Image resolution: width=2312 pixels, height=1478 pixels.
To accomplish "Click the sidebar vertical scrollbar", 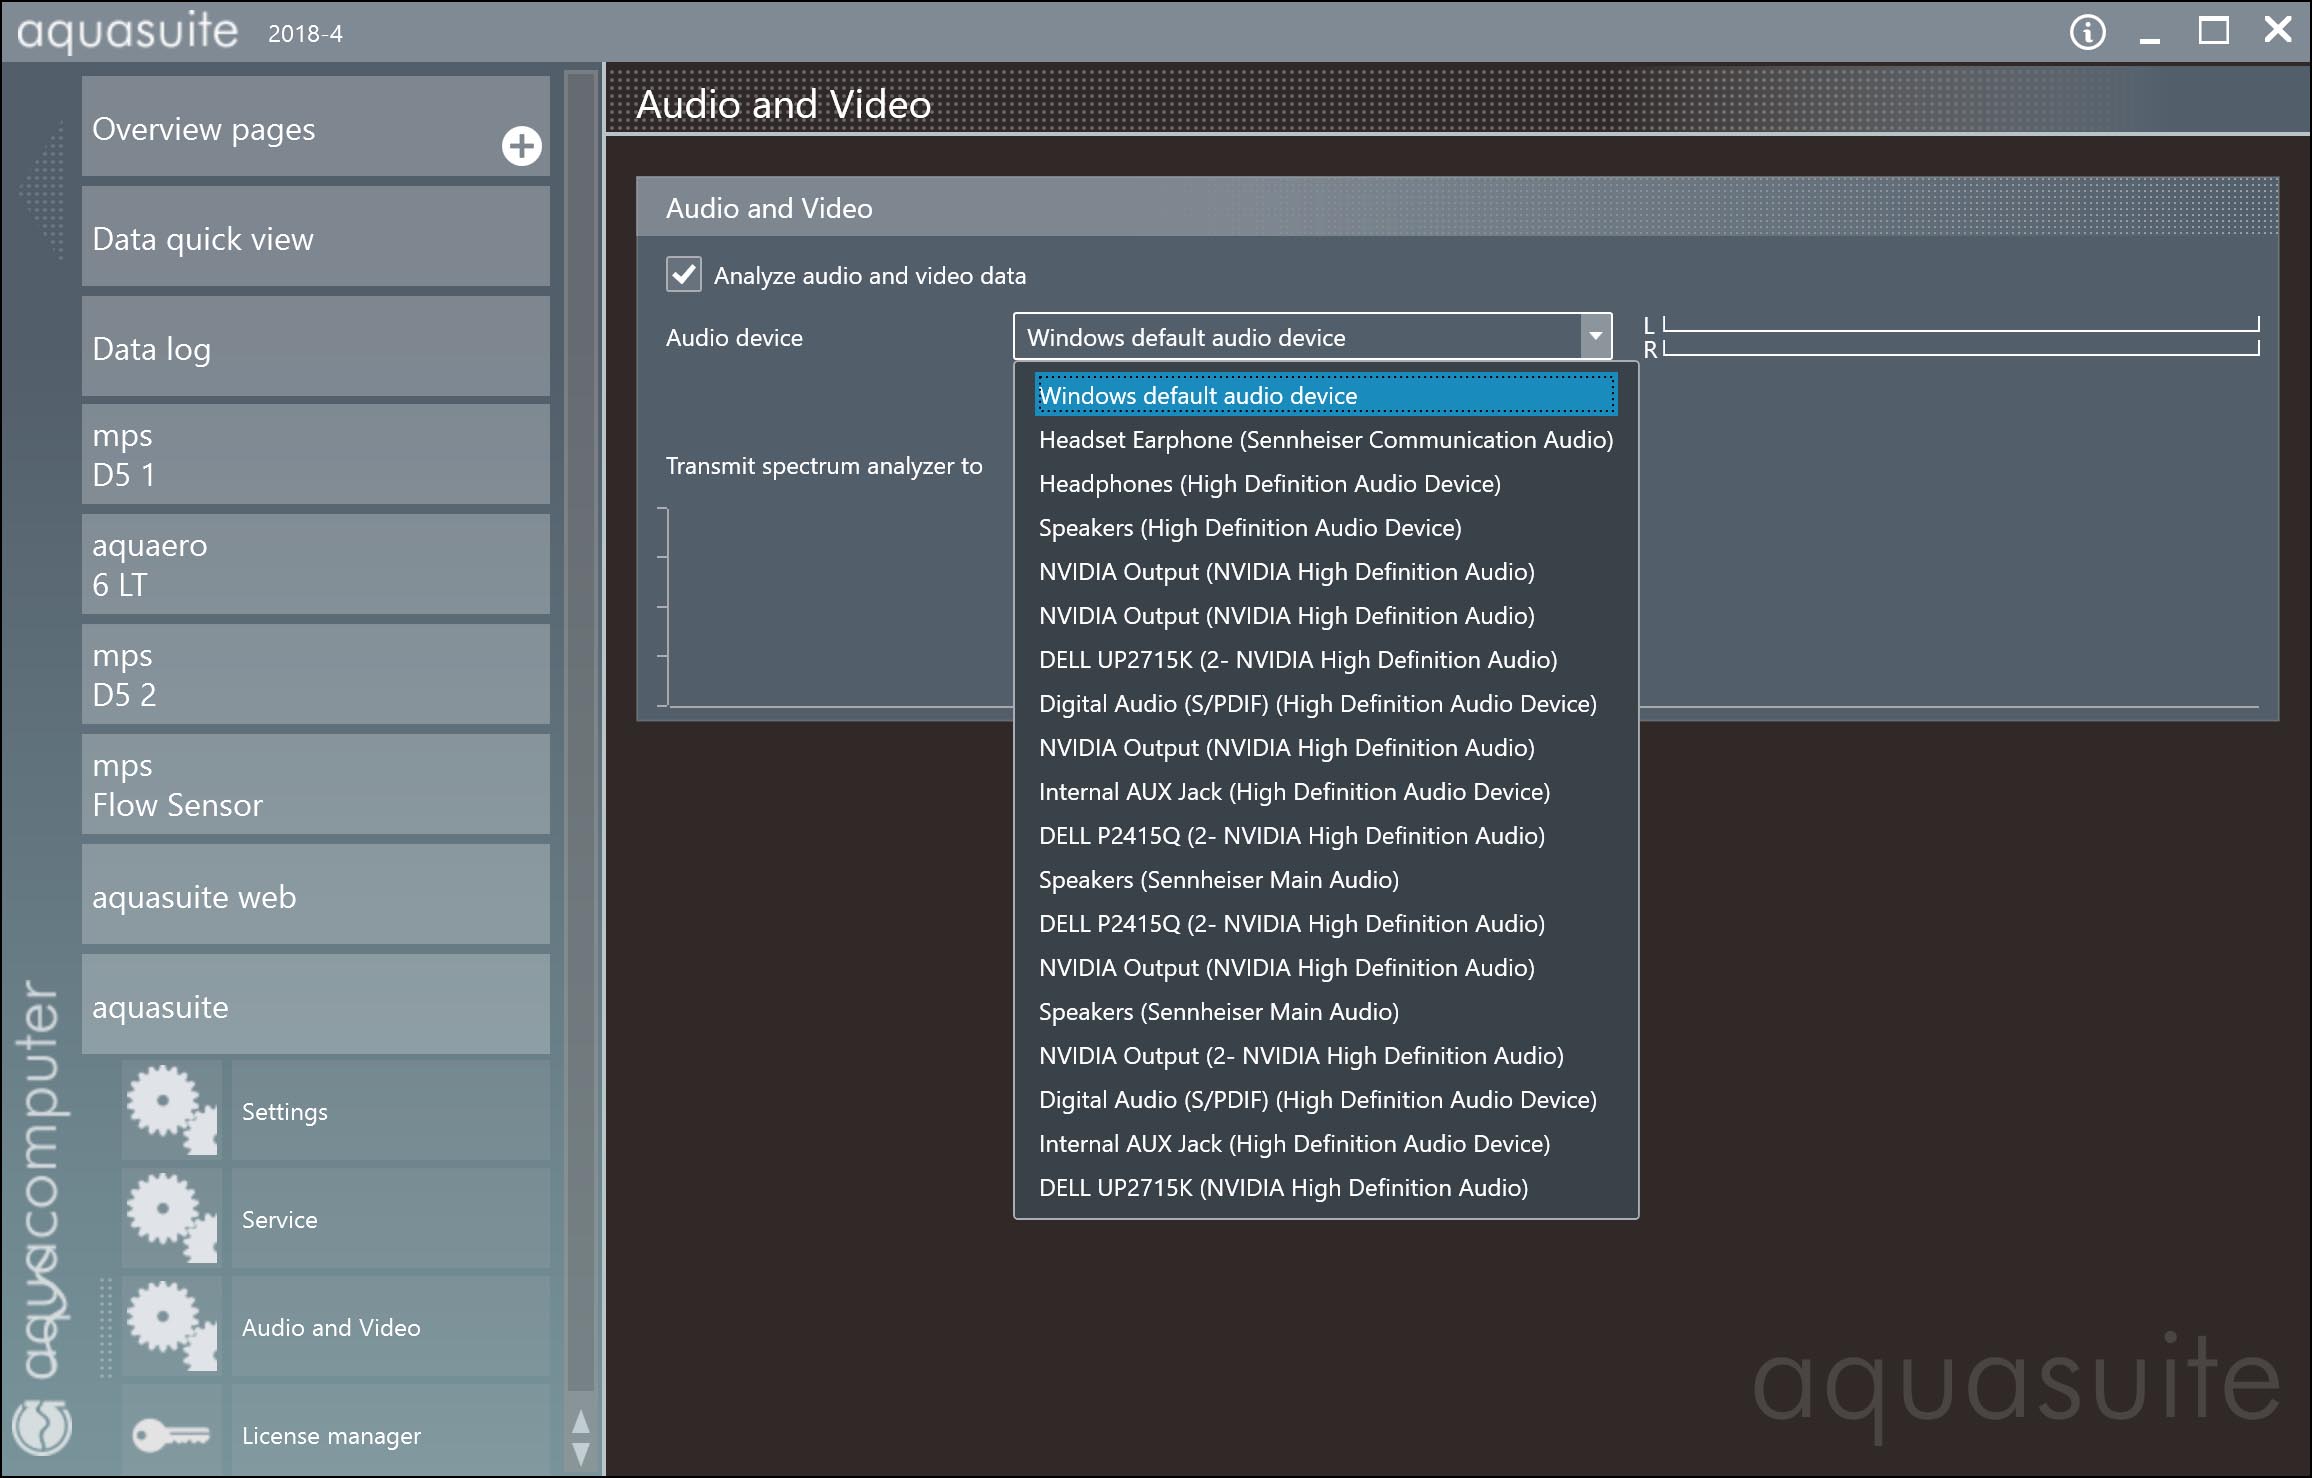I will 580,730.
